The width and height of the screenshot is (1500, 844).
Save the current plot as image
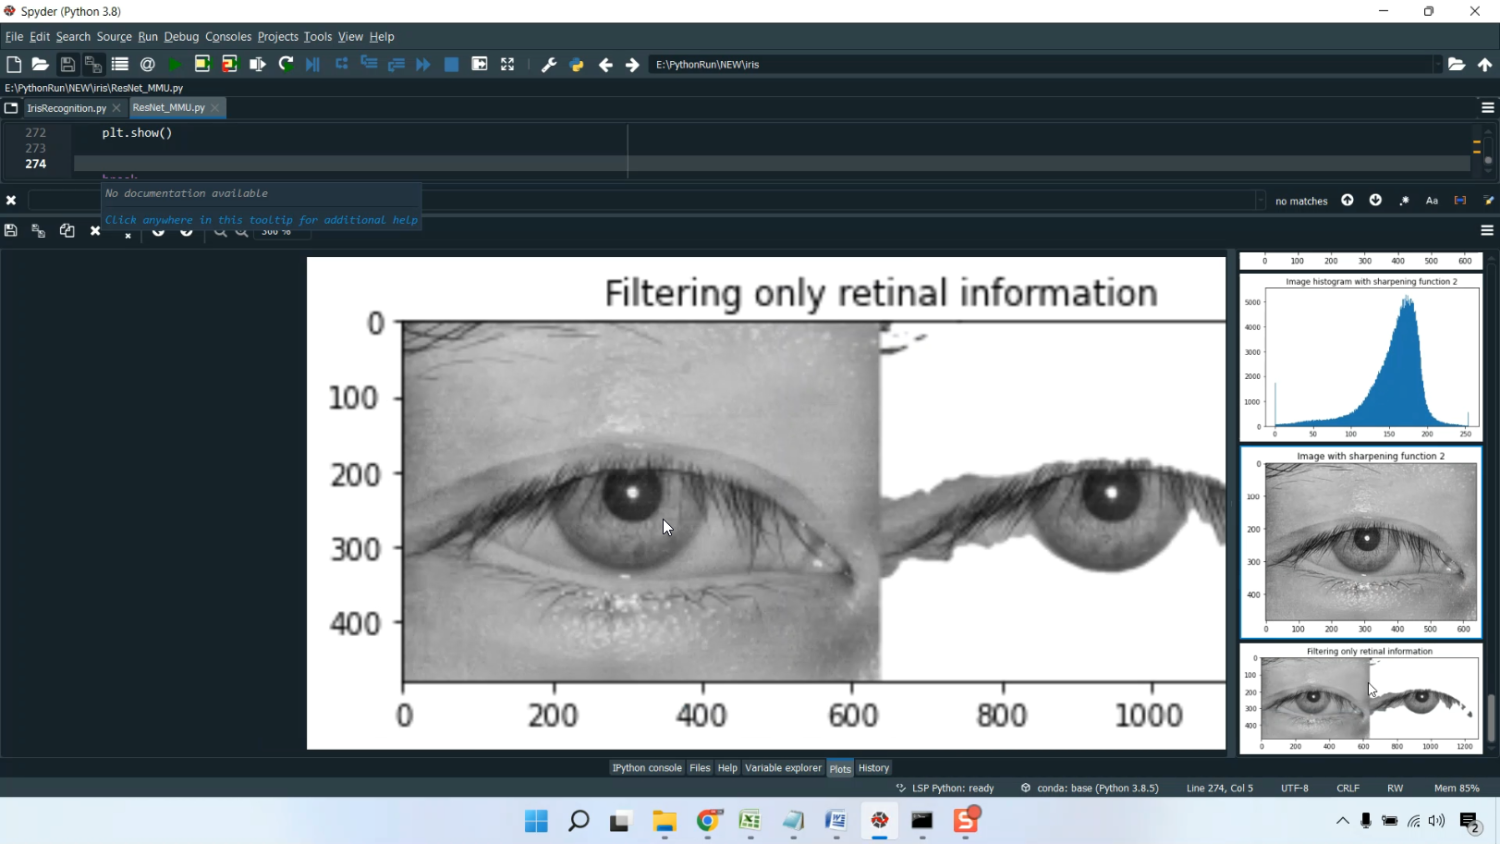tap(11, 231)
